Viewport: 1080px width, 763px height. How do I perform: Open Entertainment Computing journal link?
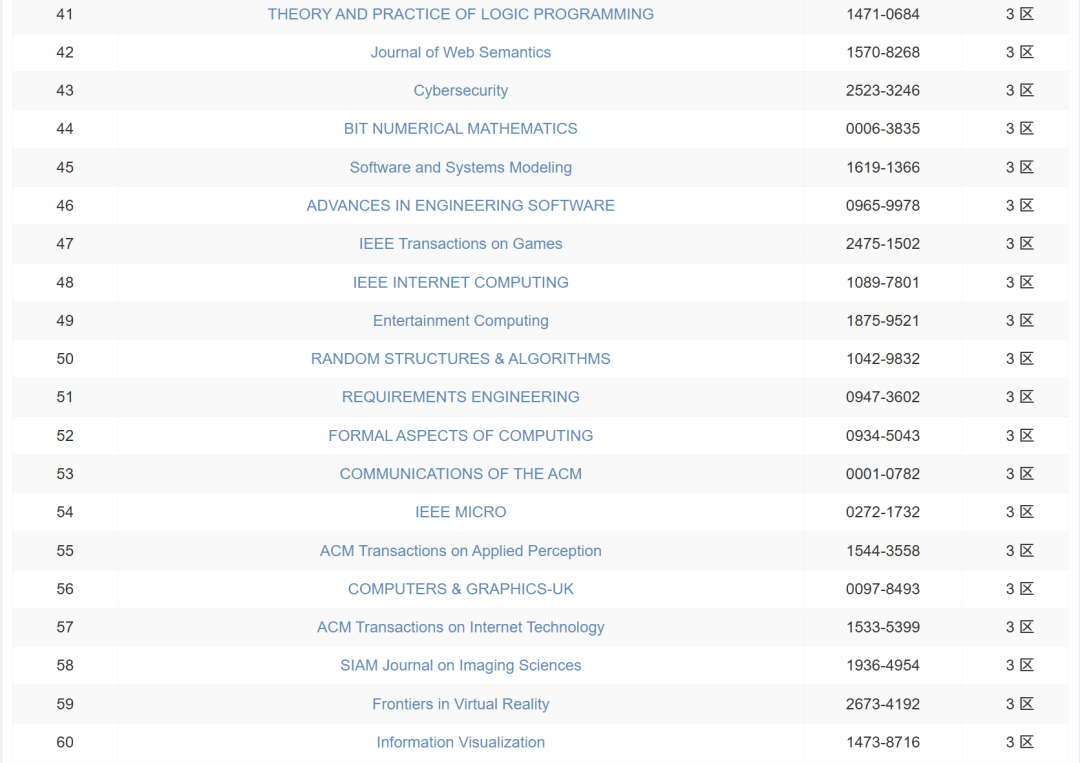(460, 320)
